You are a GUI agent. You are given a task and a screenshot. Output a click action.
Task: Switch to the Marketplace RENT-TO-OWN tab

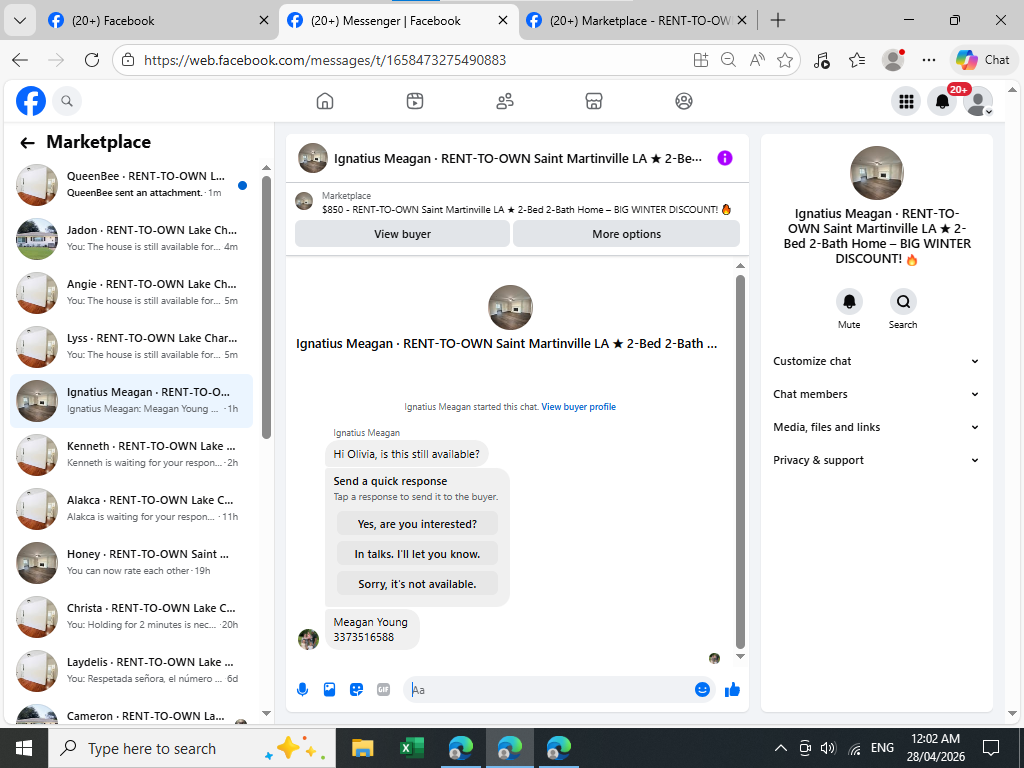[x=637, y=21]
